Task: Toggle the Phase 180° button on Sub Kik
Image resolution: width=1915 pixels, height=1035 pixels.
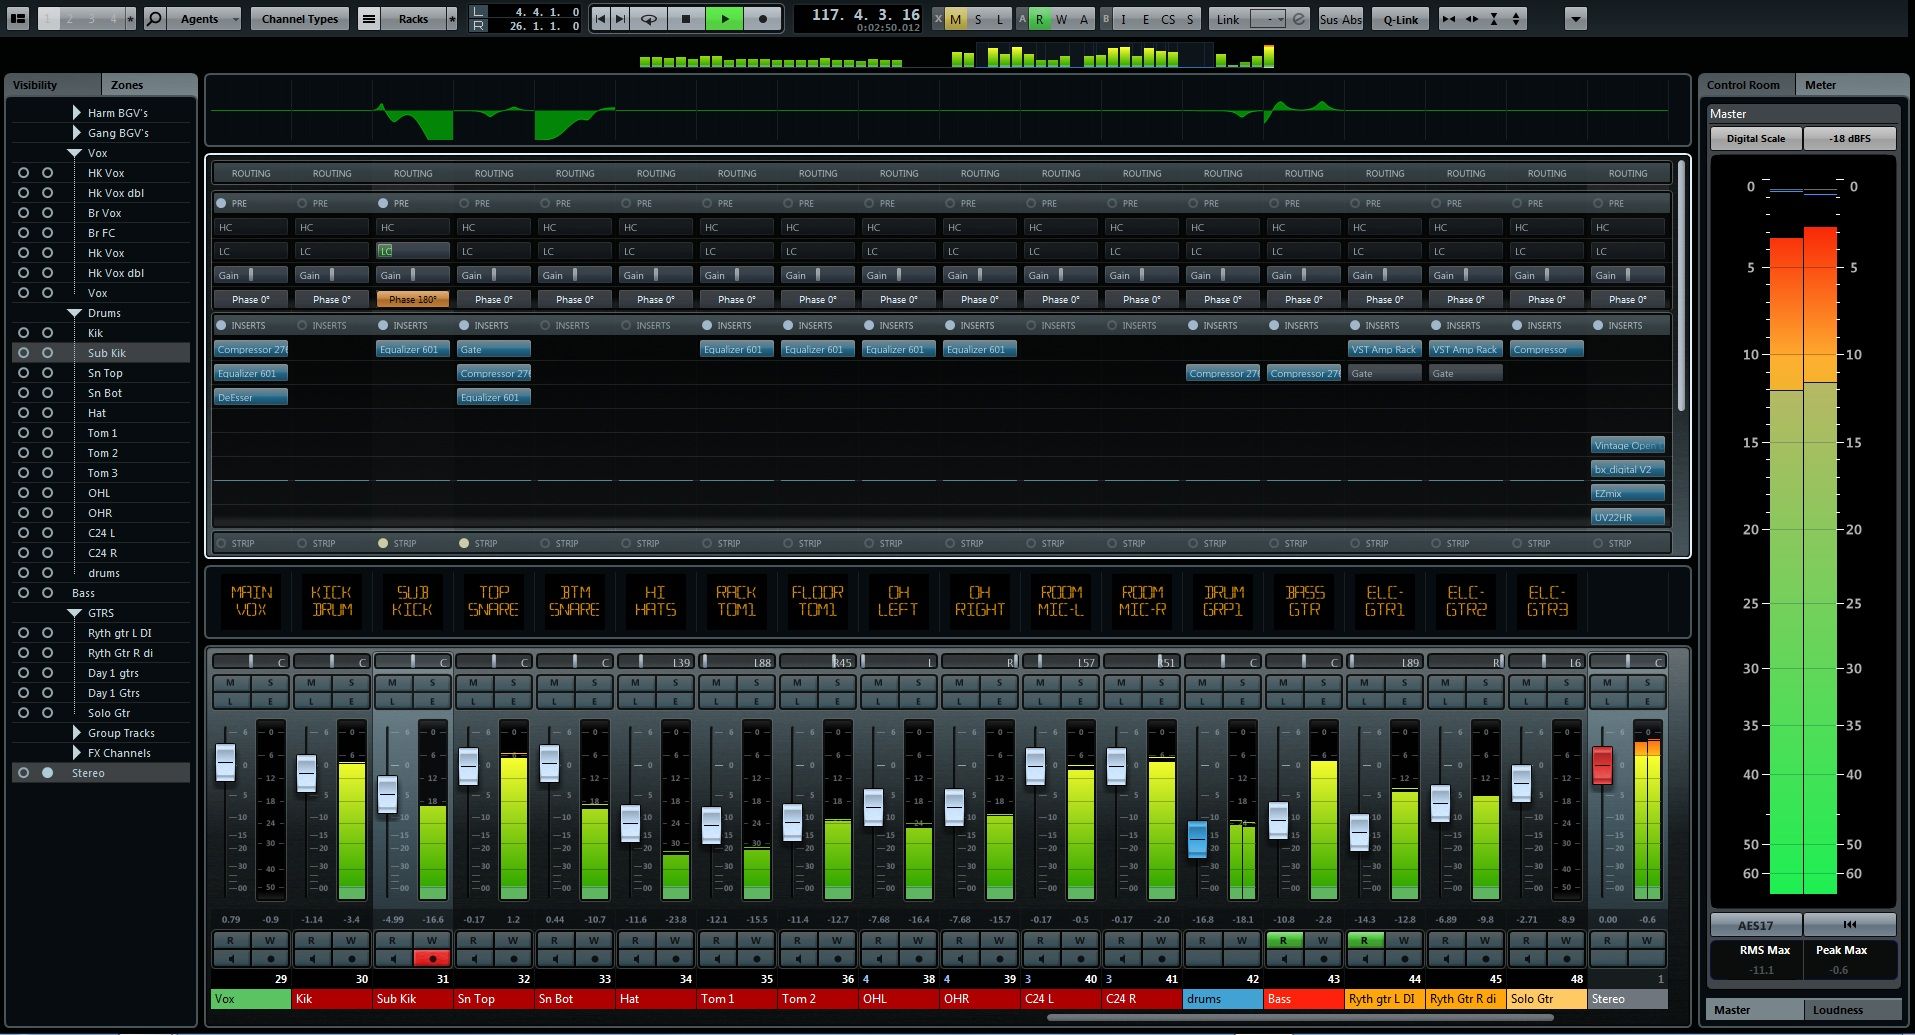Action: 412,299
